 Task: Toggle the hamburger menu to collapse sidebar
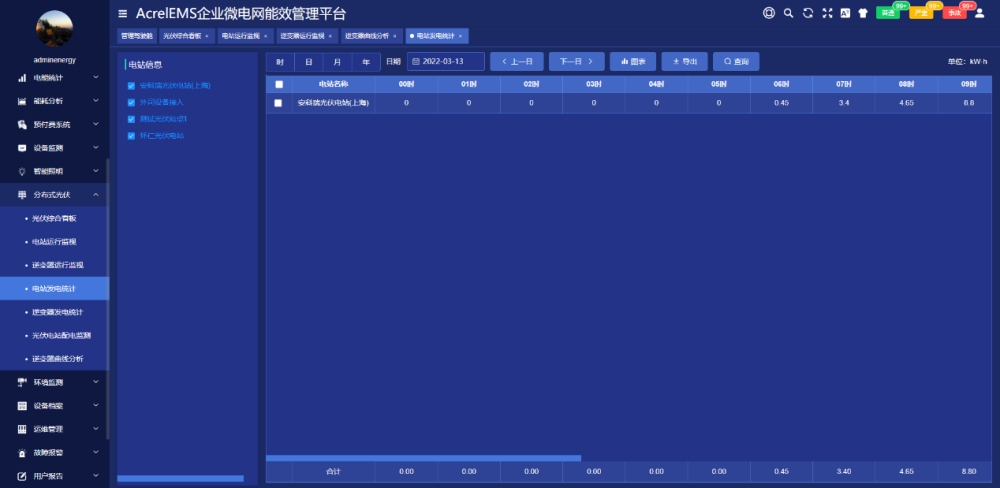pos(123,14)
